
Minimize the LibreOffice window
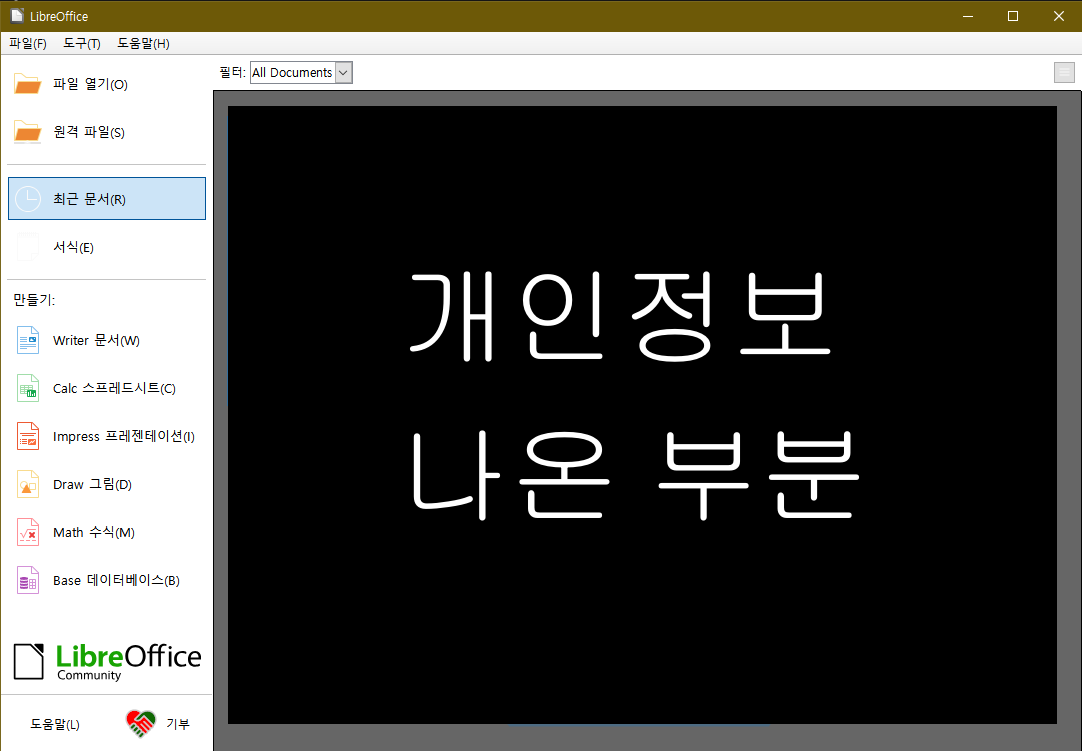click(x=968, y=16)
